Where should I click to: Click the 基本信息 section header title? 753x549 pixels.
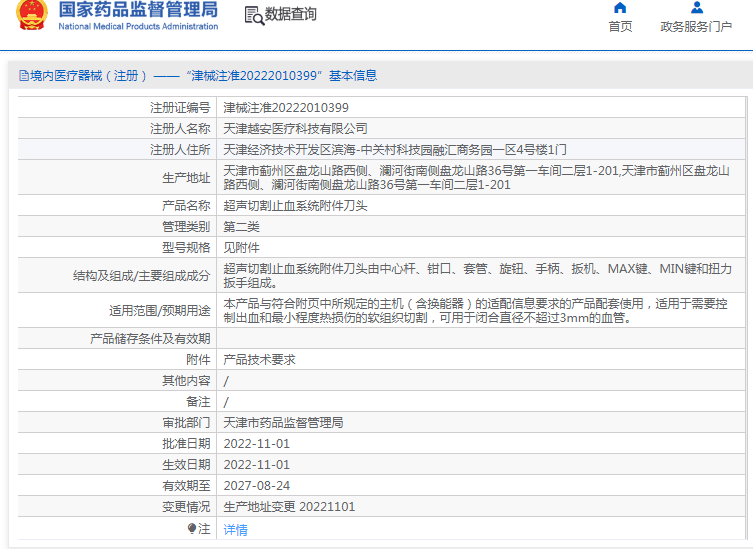353,76
